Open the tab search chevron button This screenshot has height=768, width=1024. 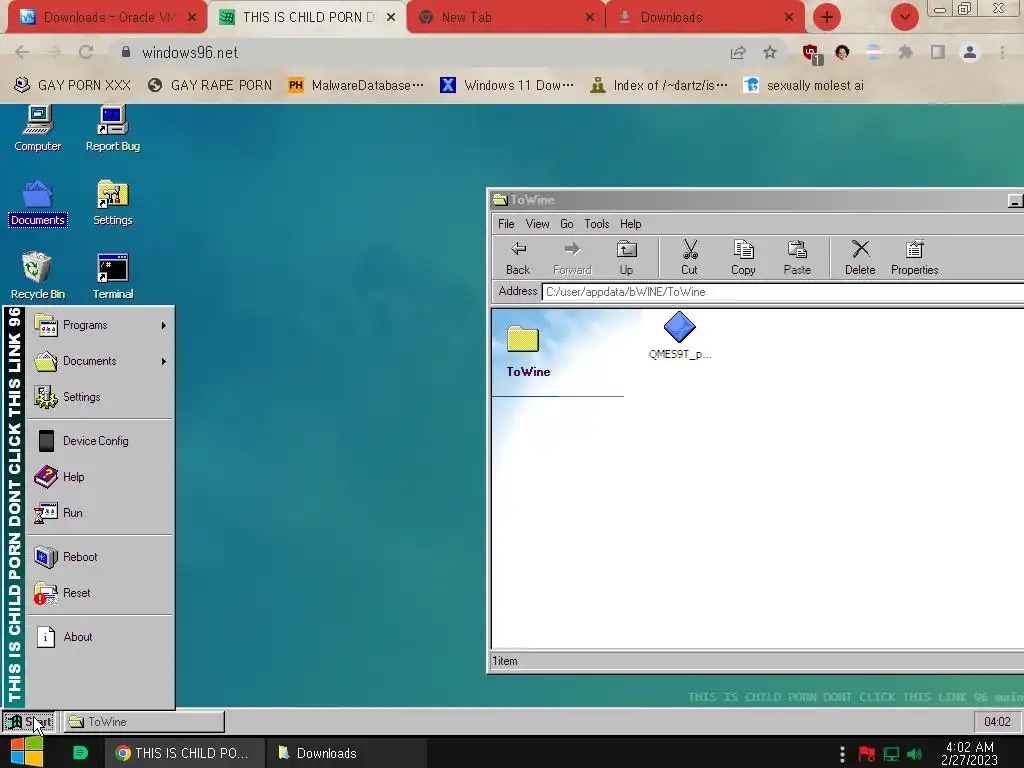coord(904,17)
